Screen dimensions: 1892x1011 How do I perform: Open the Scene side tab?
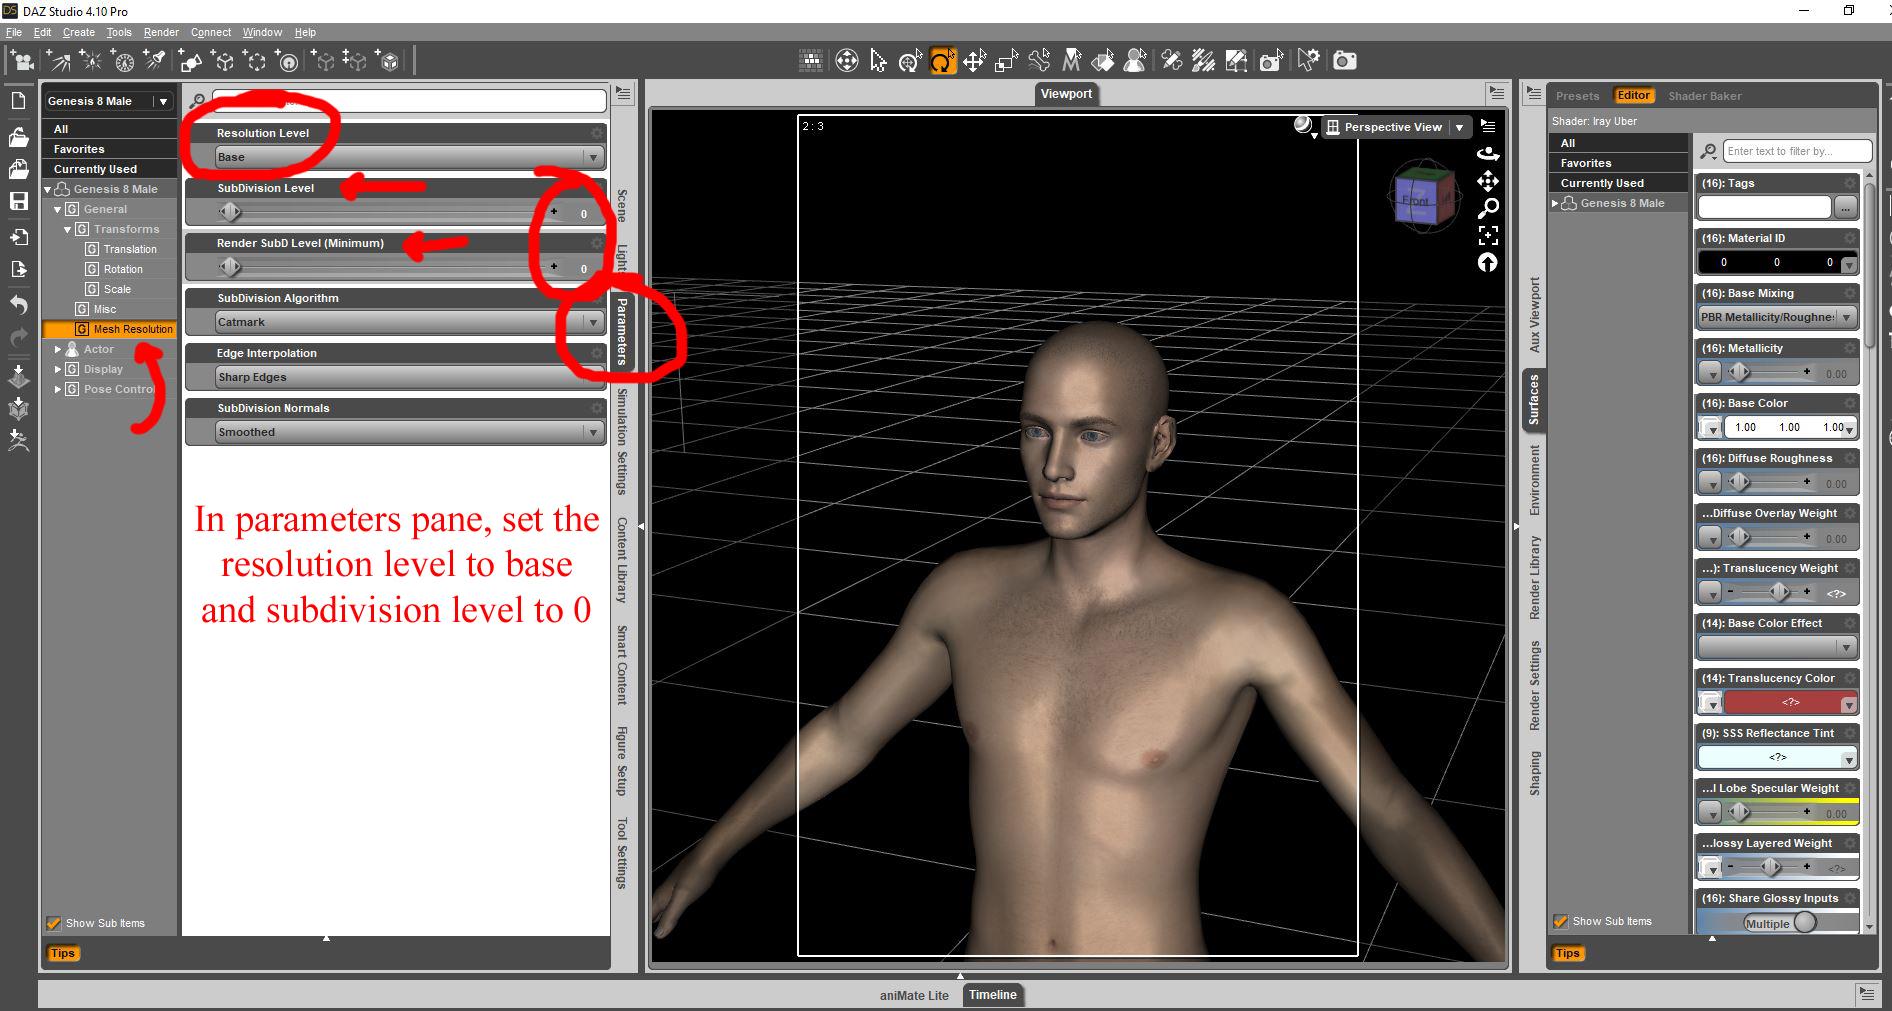[x=621, y=205]
